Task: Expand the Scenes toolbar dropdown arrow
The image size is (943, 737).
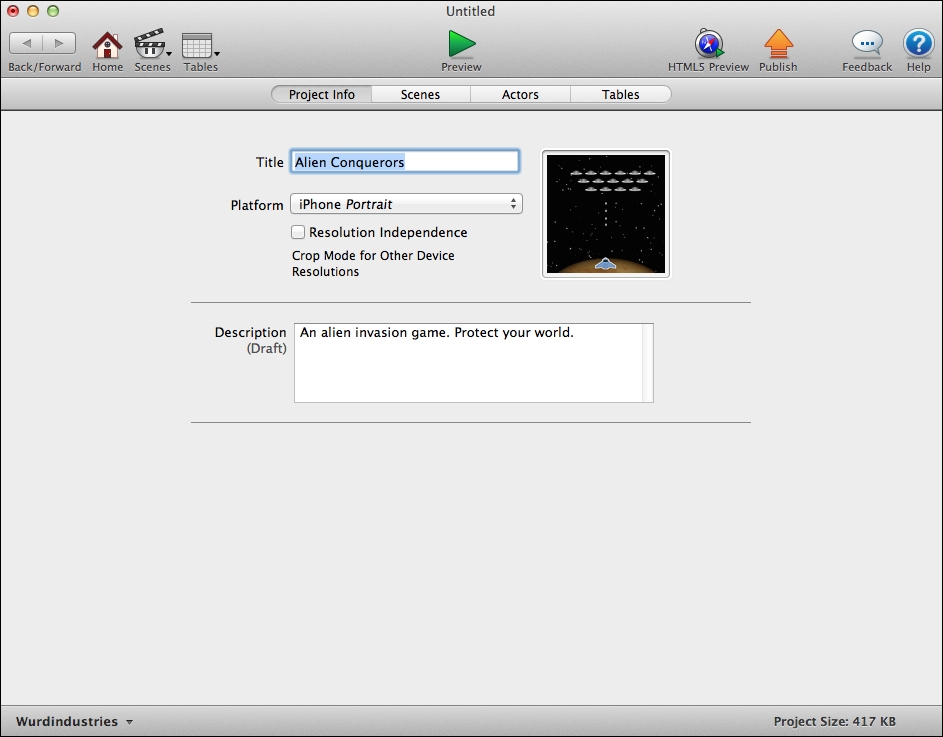Action: pos(169,54)
